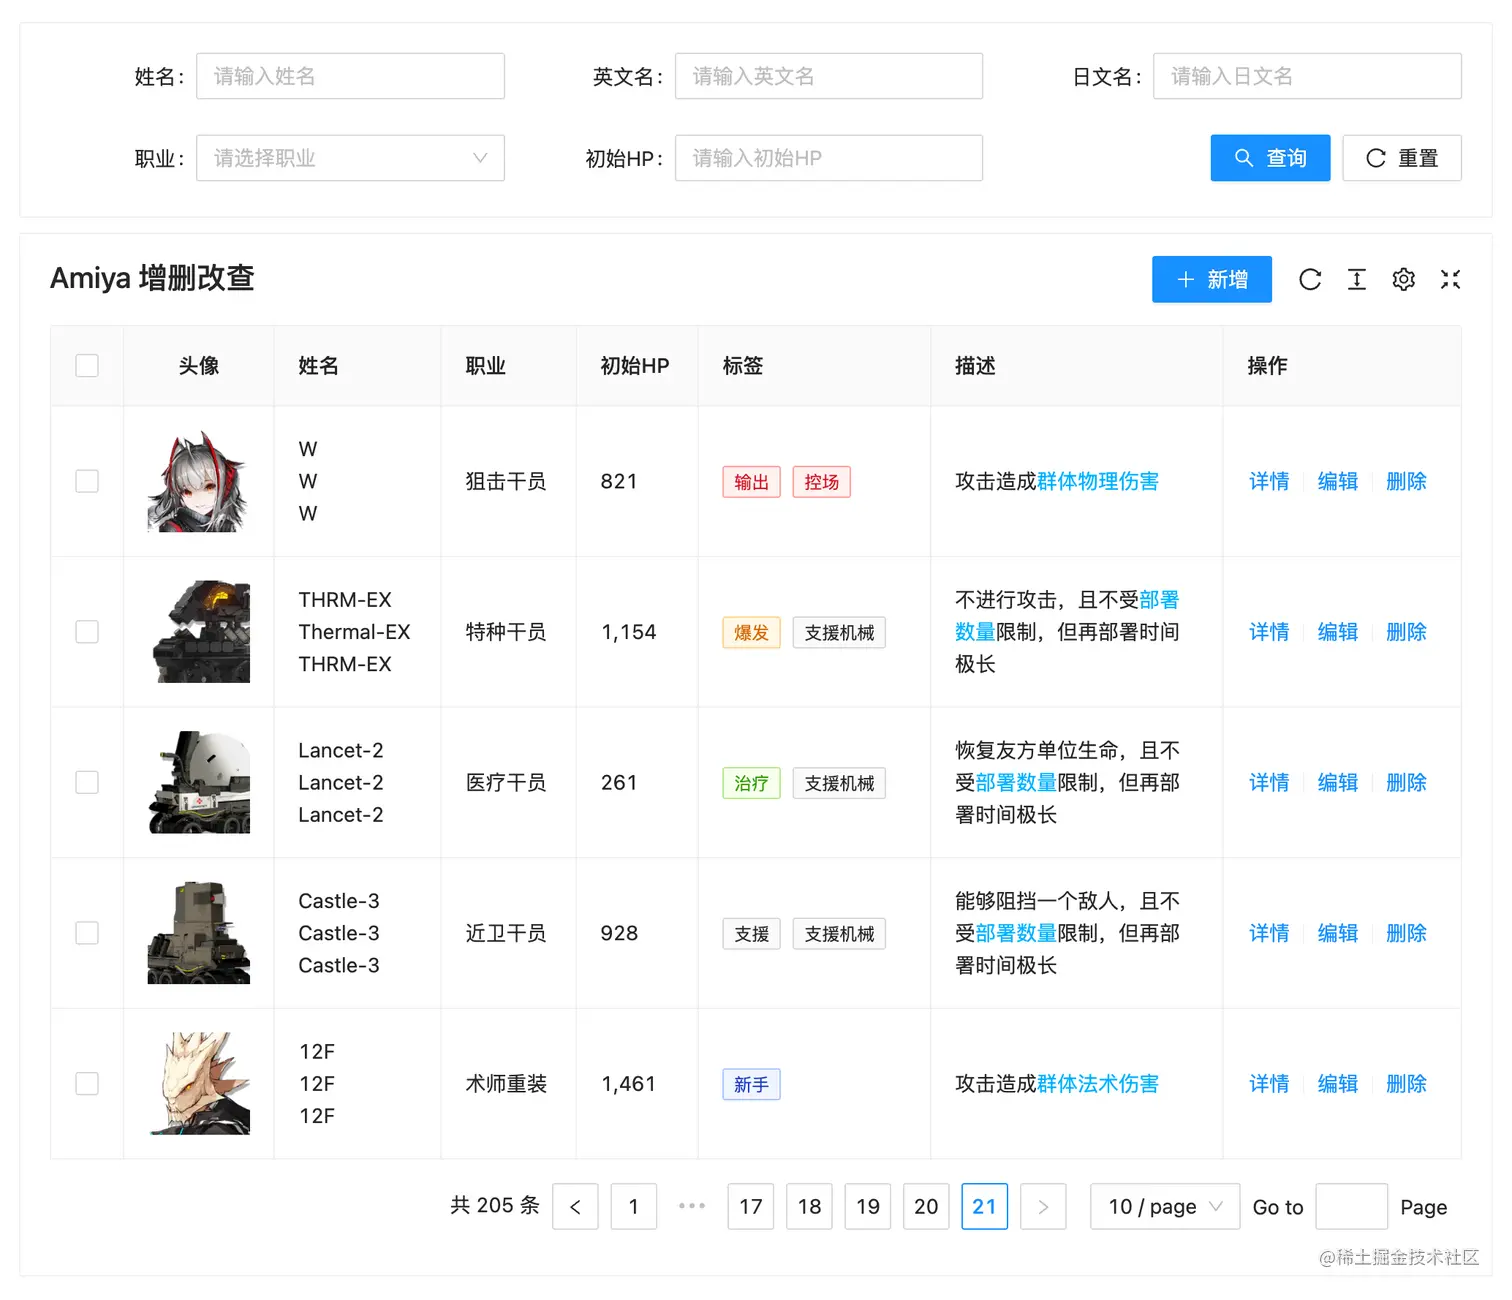Click the 新增 add button
Screen dimensions: 1512x1300
(x=1212, y=279)
